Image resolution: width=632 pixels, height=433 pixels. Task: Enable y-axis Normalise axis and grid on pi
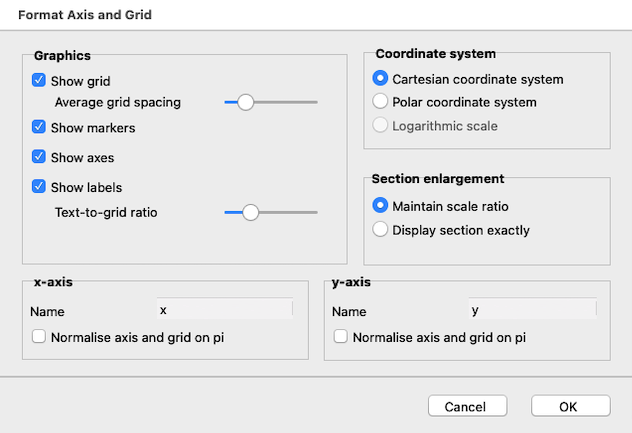(x=341, y=337)
